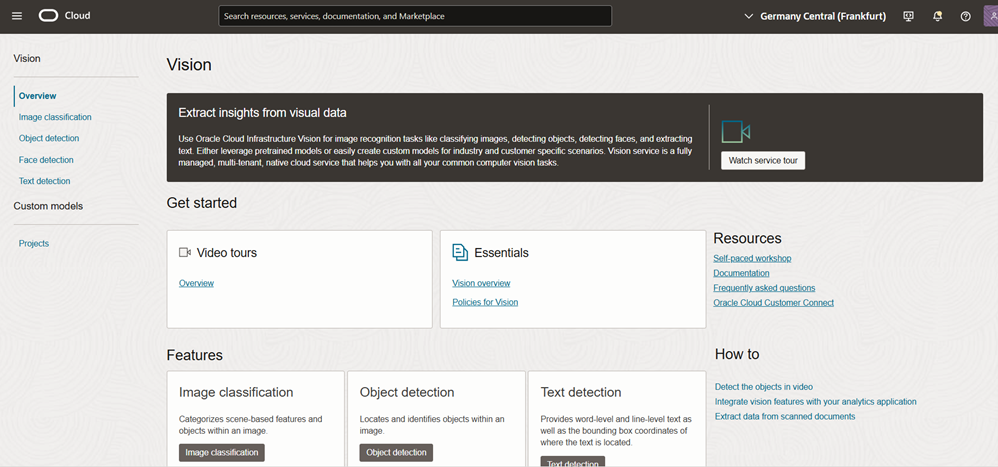
Task: Open the hamburger navigation menu
Action: 16,16
